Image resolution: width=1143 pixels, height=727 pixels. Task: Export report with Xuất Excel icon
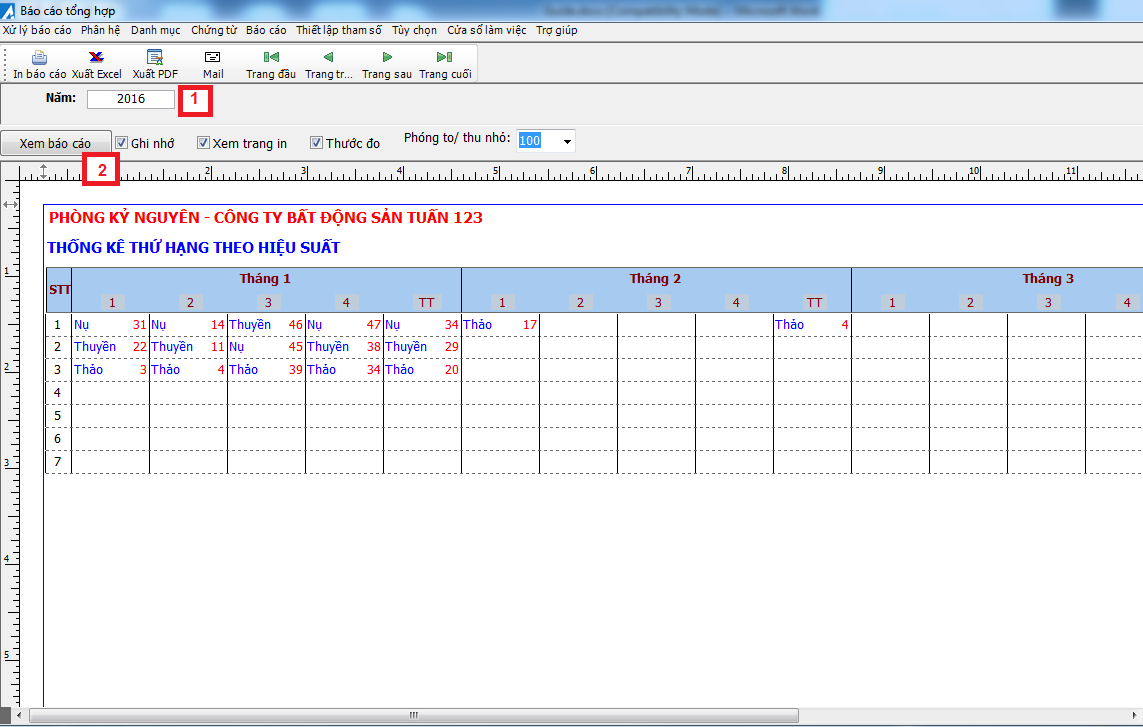95,58
